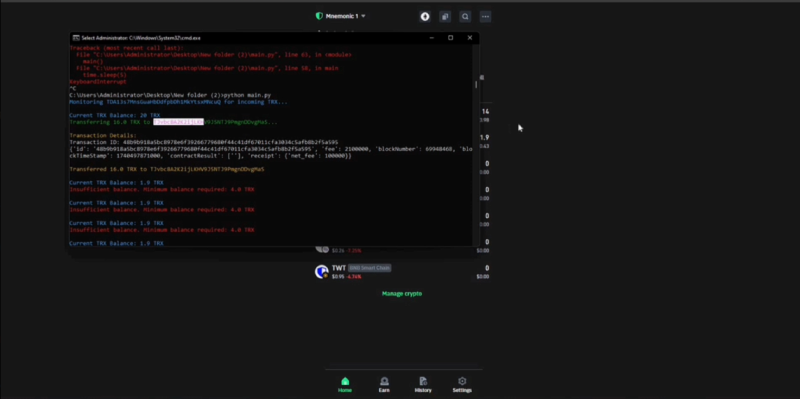Click the cmd window vertical scrollbar thumb
The image size is (800, 399).
(x=476, y=85)
